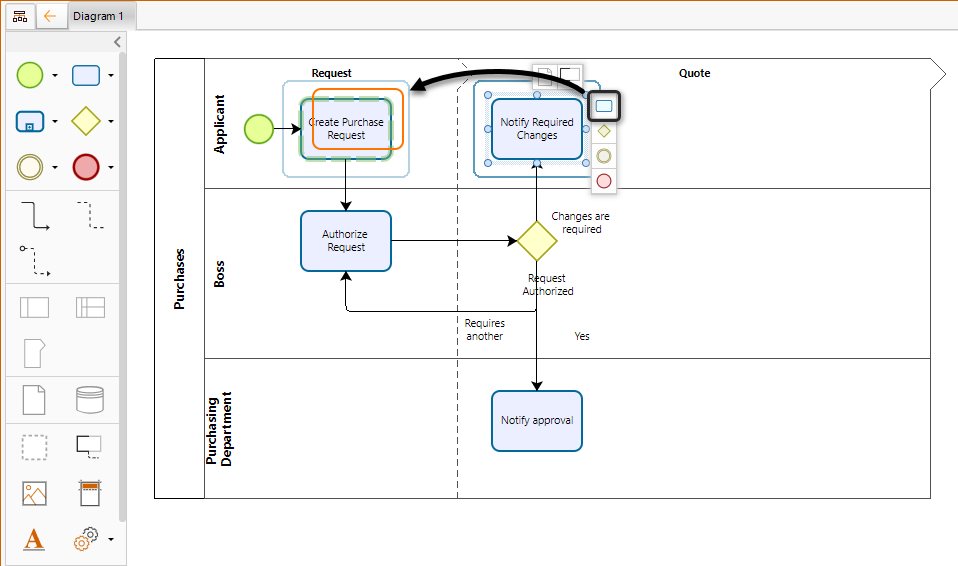This screenshot has width=958, height=566.
Task: Select the Data Store cylinder icon
Action: [90, 400]
